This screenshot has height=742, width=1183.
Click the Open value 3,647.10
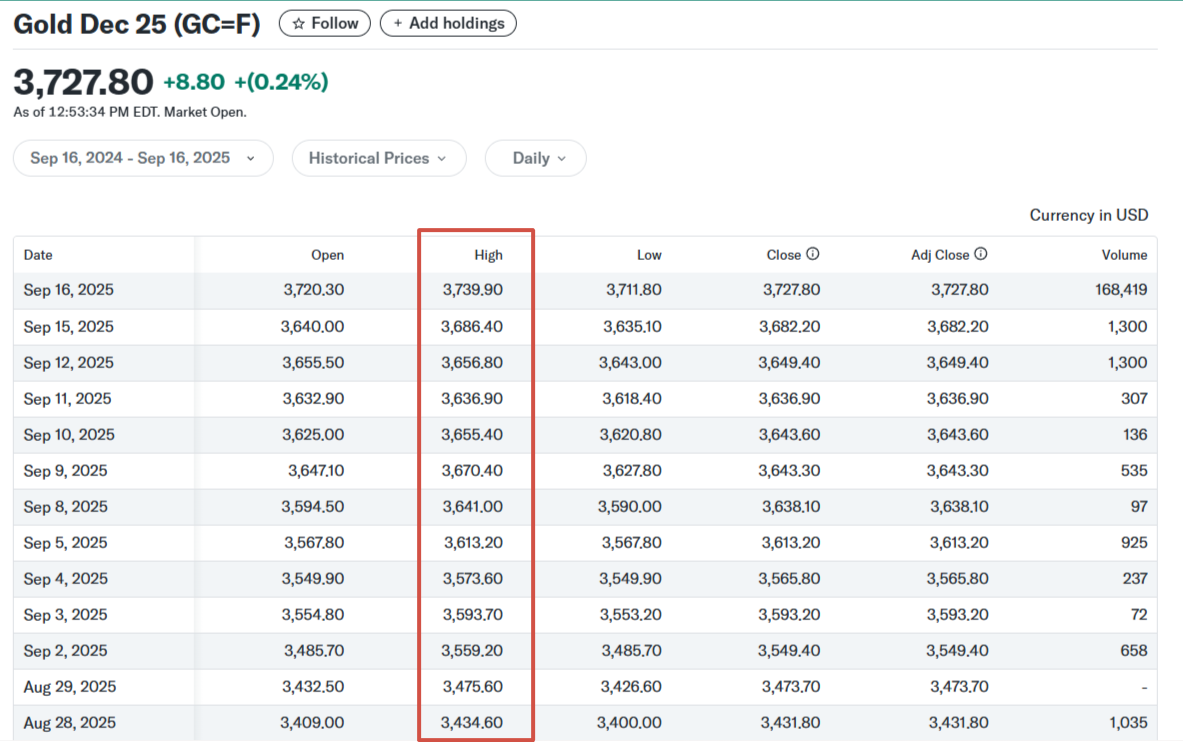click(316, 471)
